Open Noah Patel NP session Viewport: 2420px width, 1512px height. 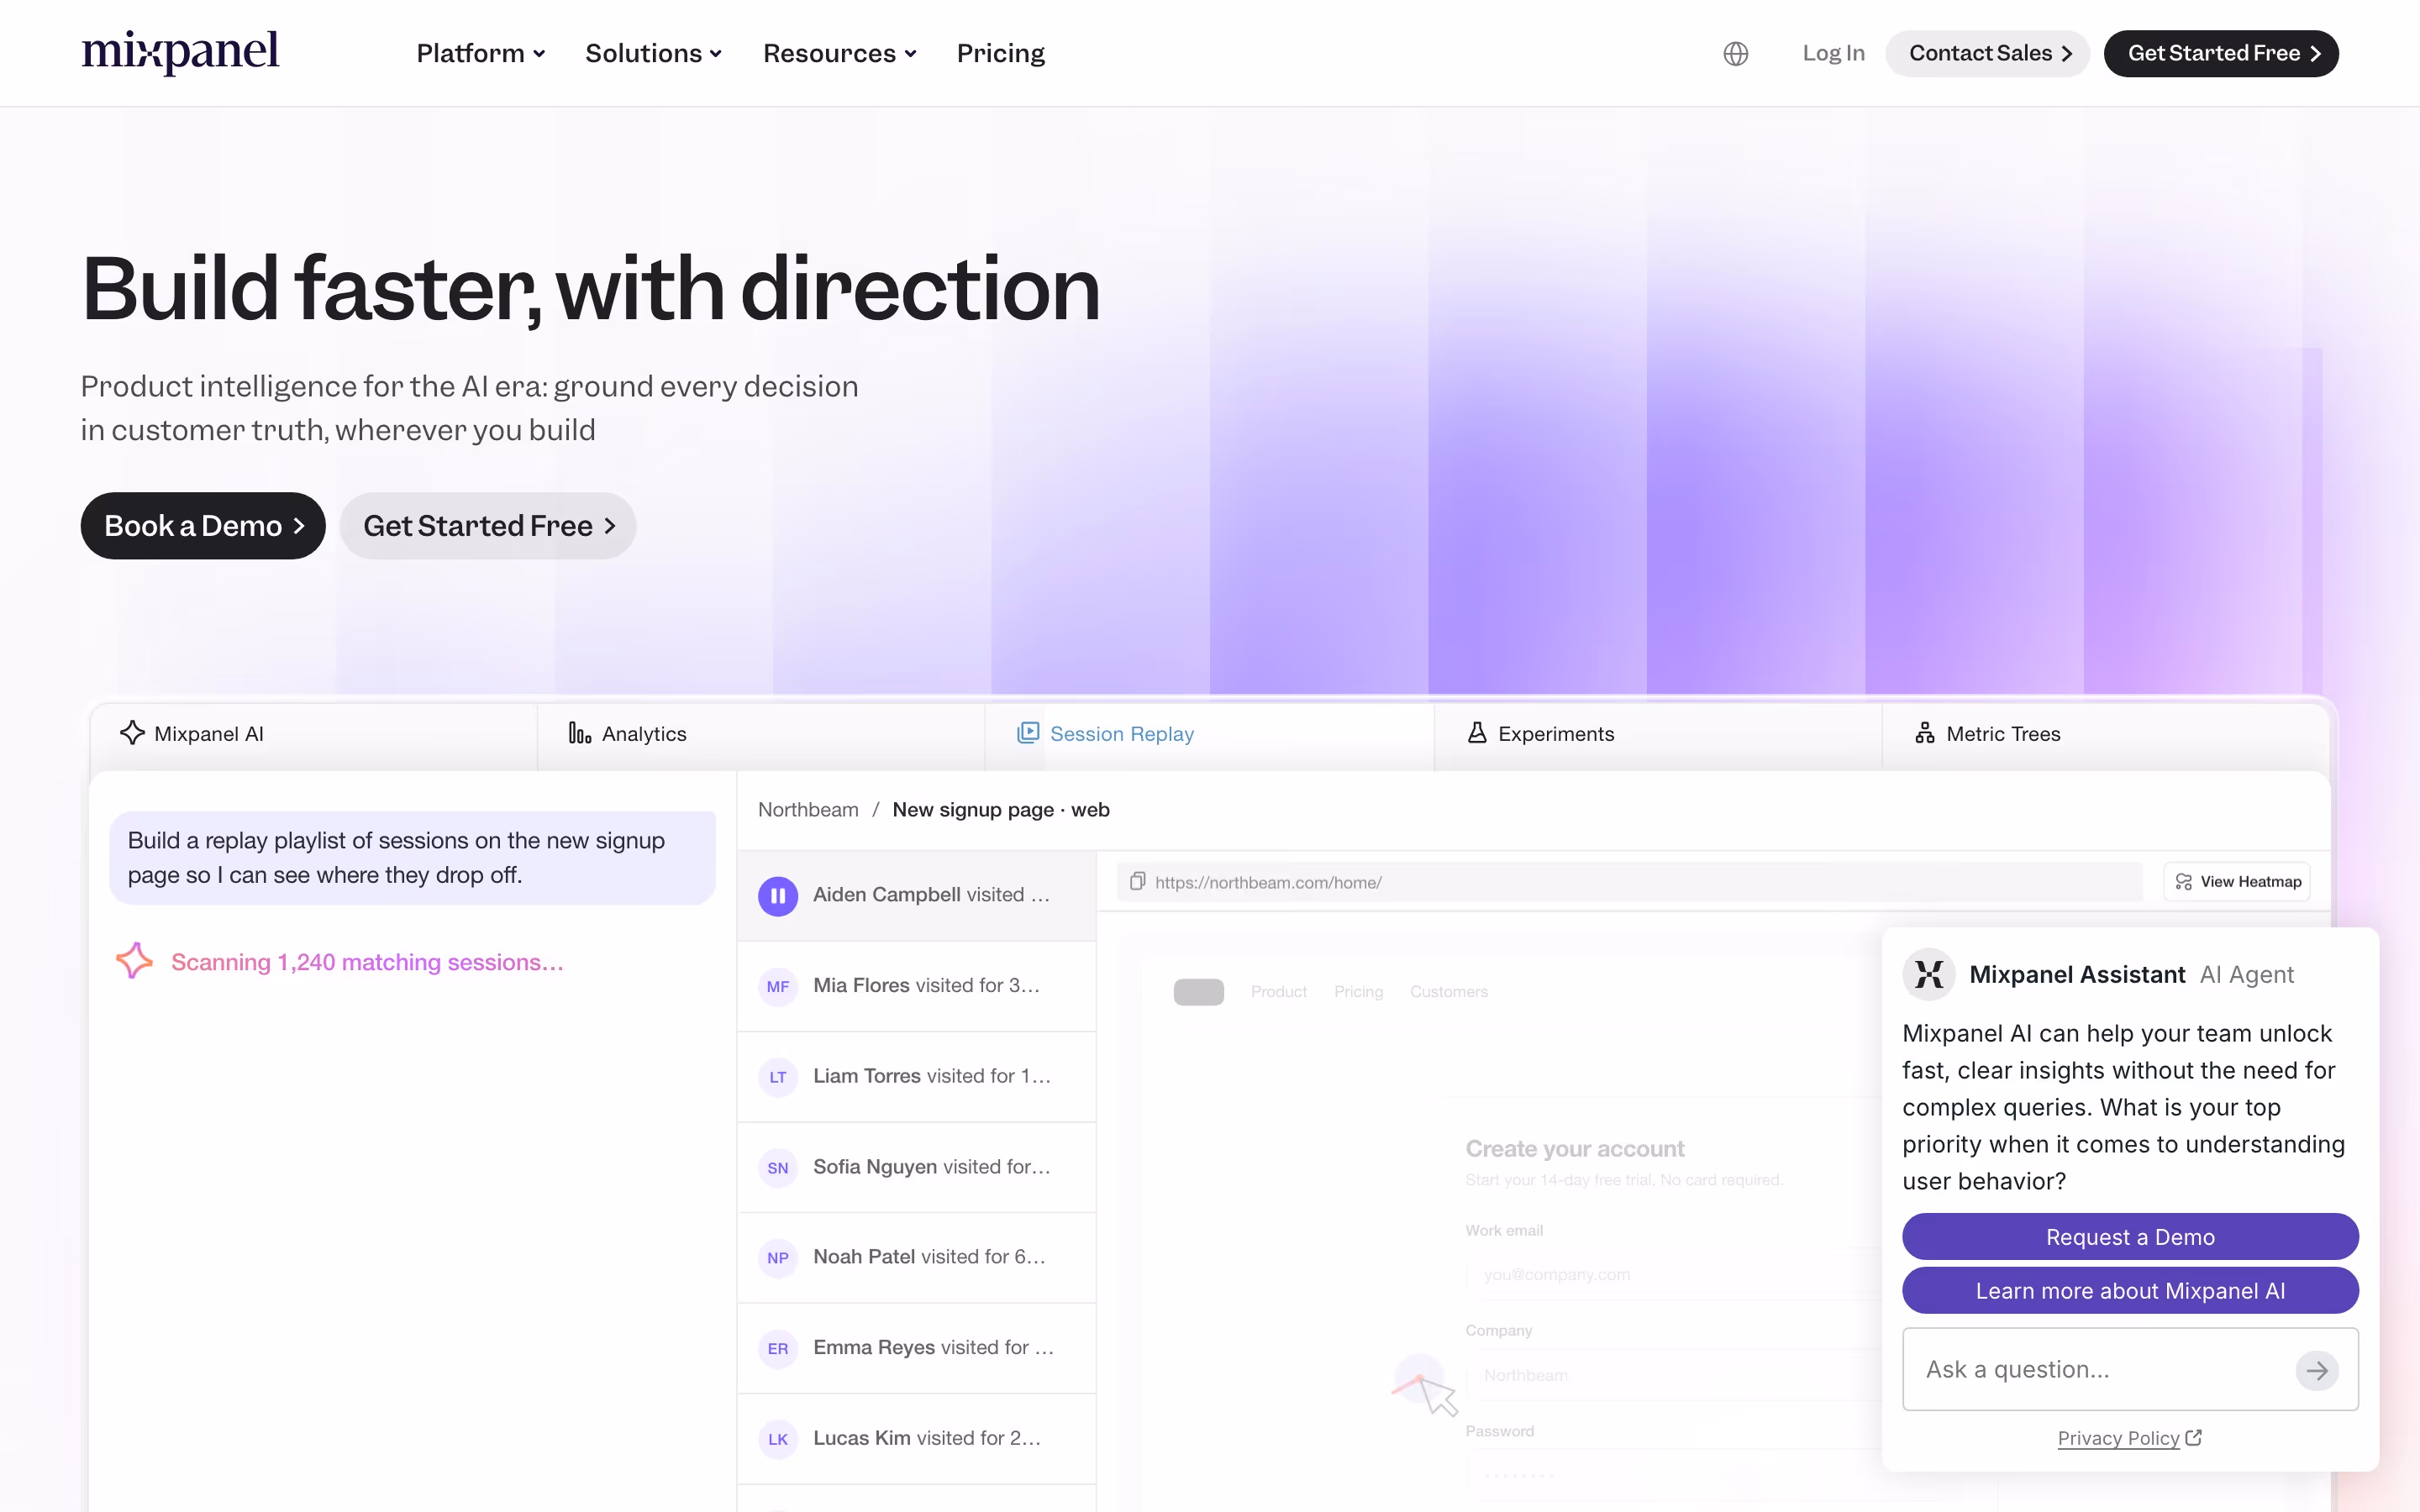click(x=917, y=1258)
